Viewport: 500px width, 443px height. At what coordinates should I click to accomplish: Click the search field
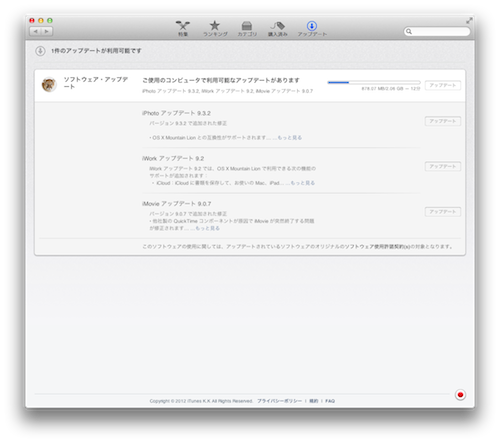437,32
